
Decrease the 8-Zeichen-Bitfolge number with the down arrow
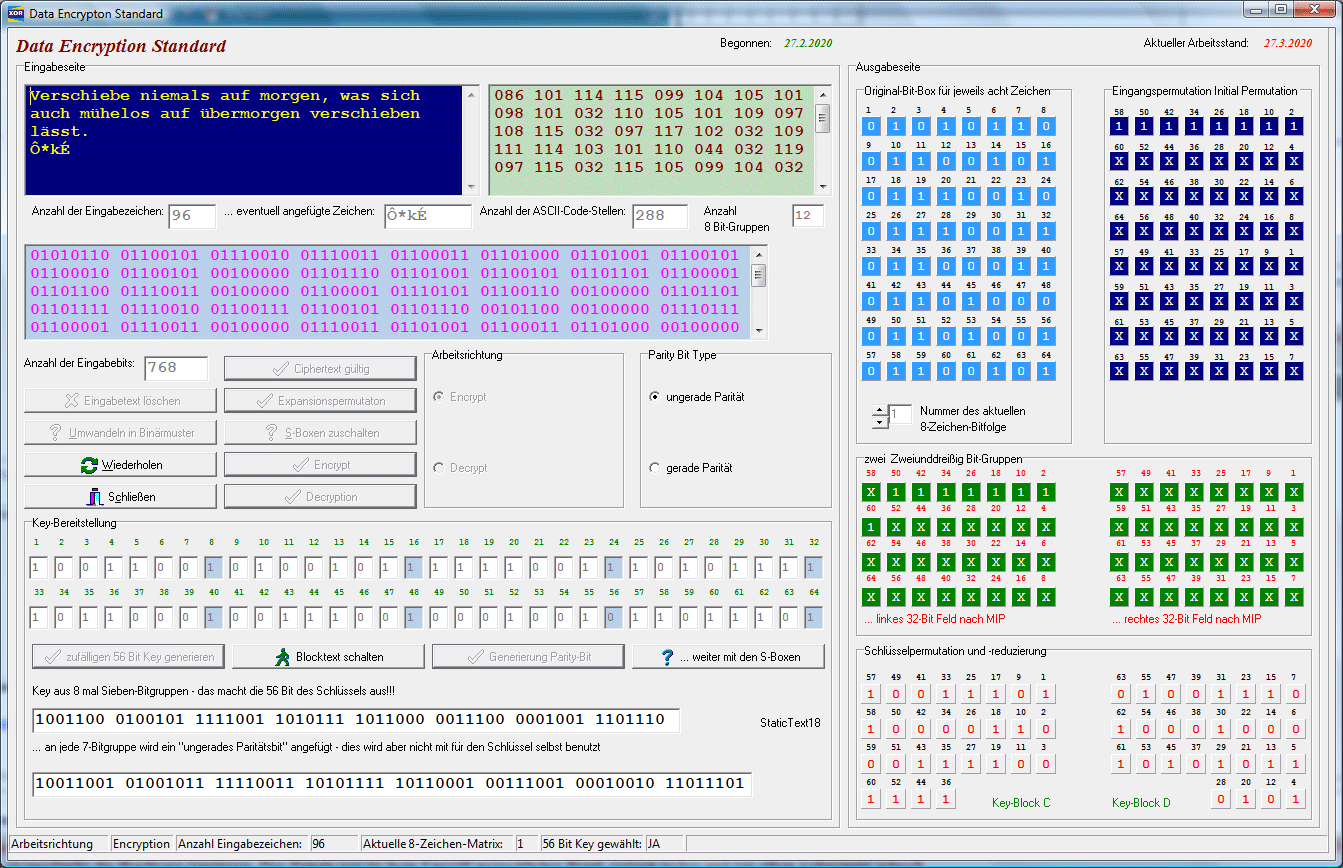879,422
